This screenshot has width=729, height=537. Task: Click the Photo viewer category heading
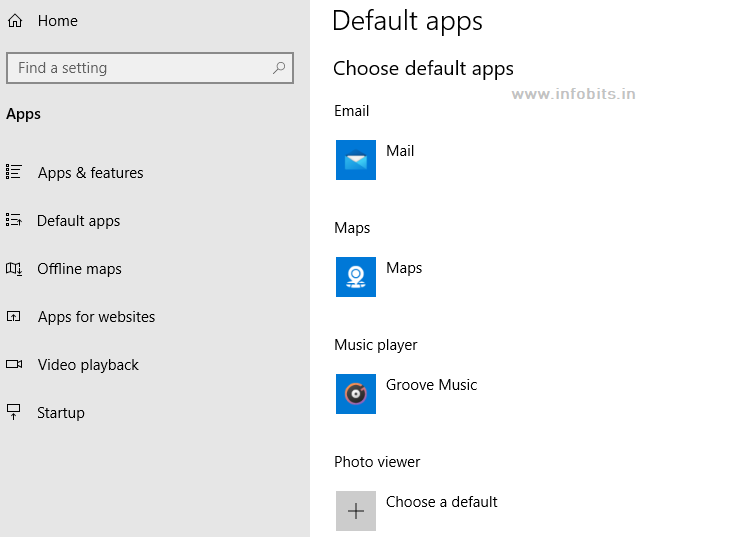pos(377,462)
